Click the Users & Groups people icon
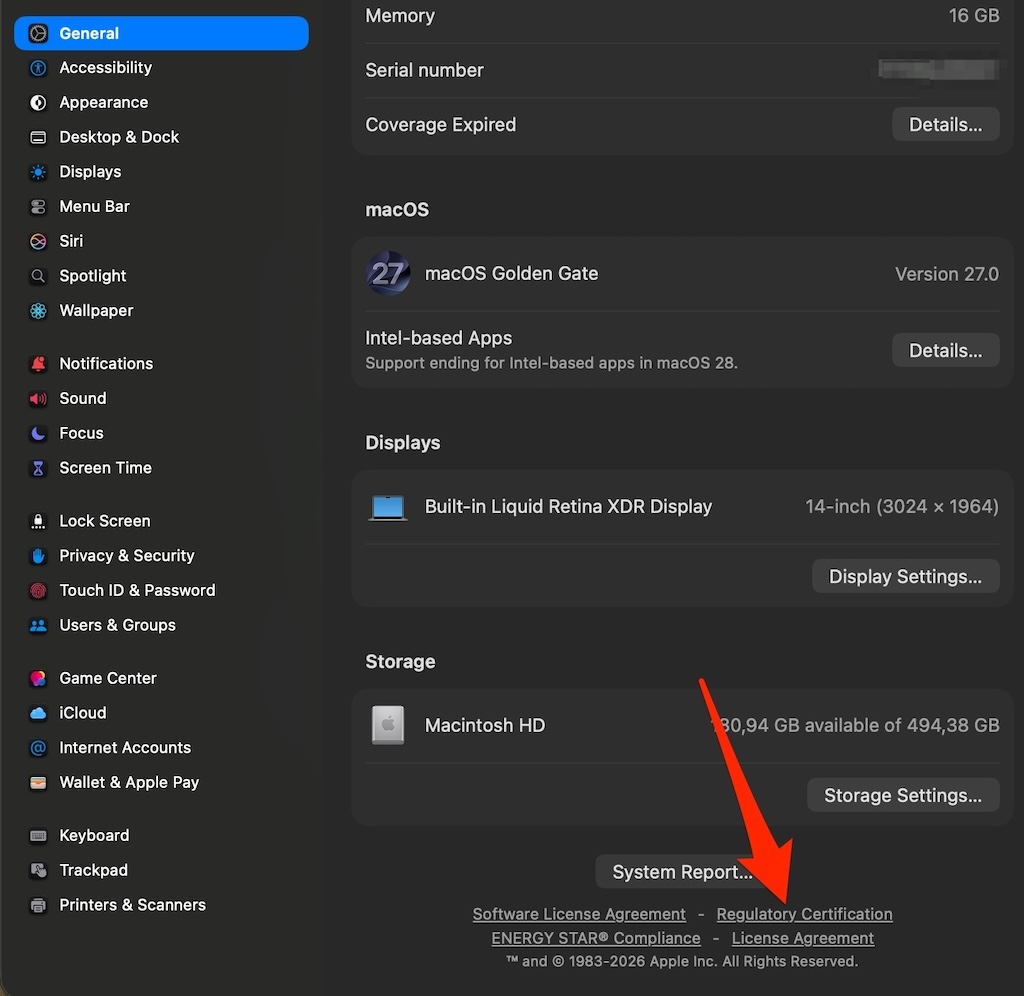The width and height of the screenshot is (1024, 996). pos(39,625)
